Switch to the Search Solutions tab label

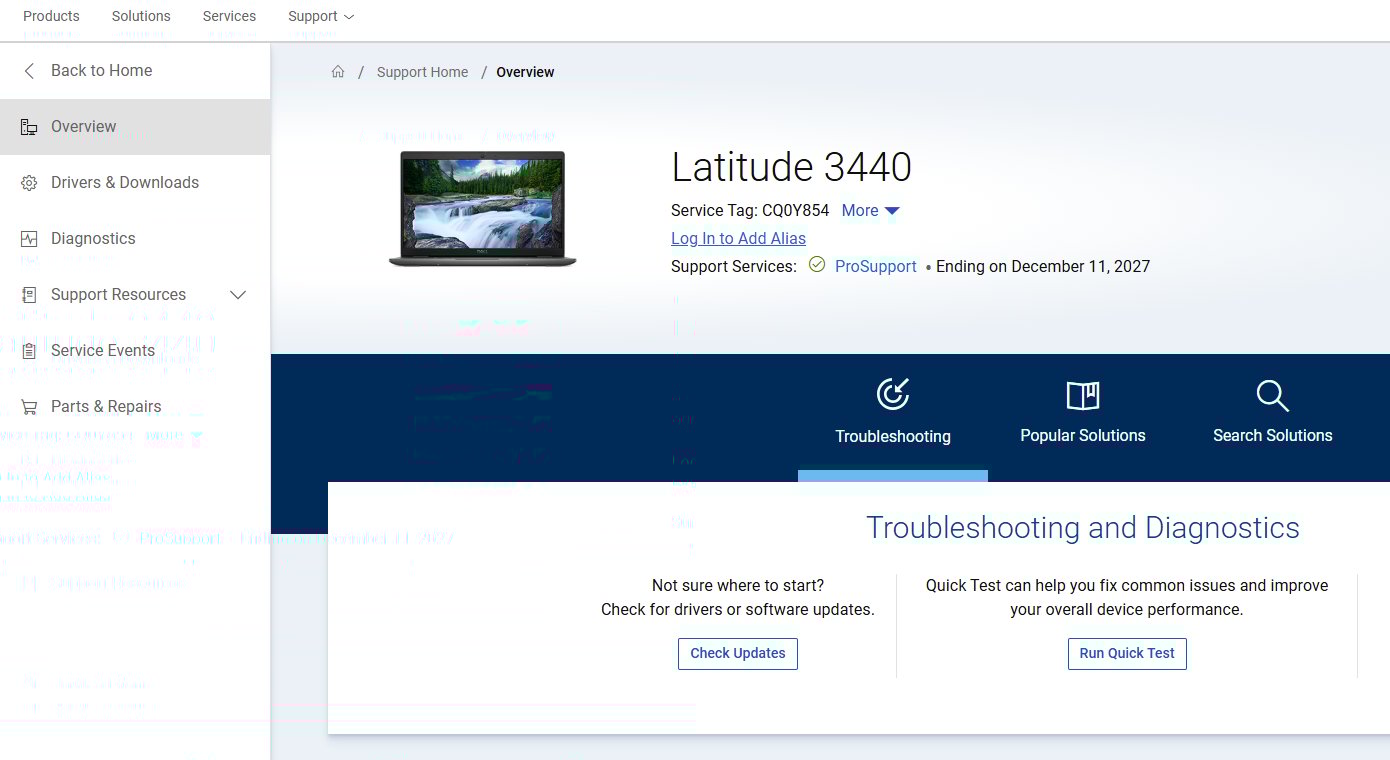click(x=1273, y=435)
